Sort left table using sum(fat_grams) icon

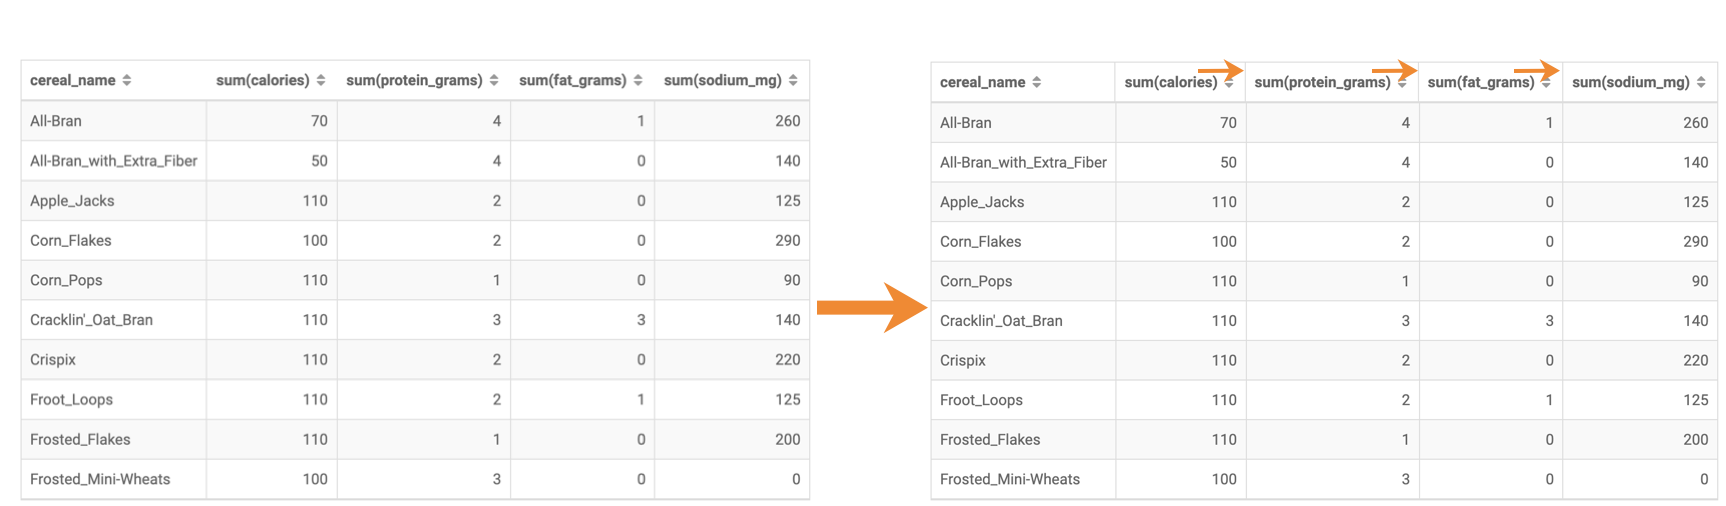click(x=638, y=80)
